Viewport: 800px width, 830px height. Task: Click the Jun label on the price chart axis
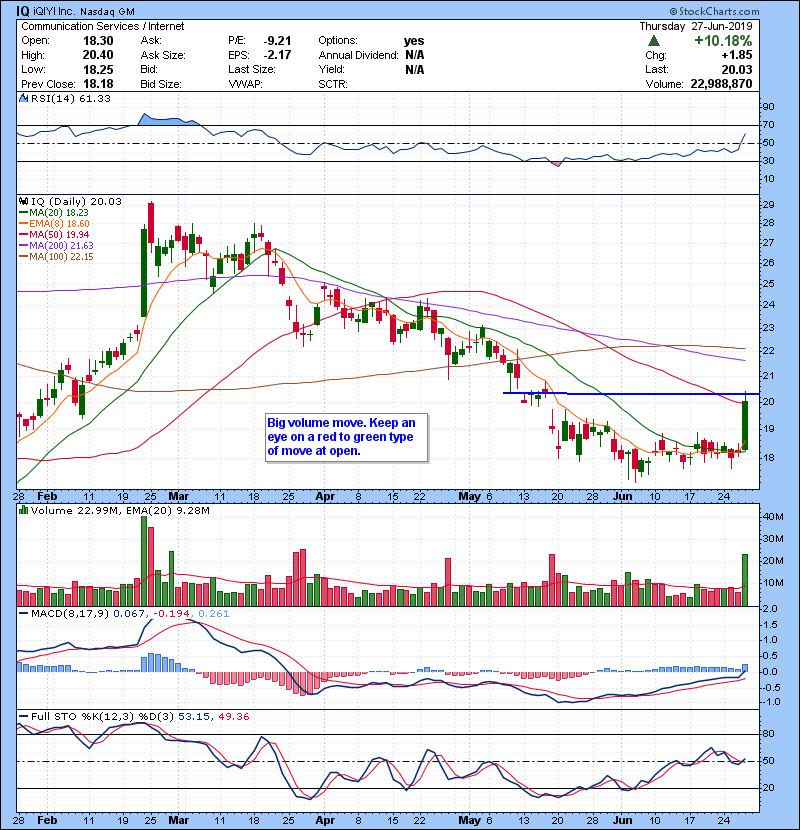(623, 497)
